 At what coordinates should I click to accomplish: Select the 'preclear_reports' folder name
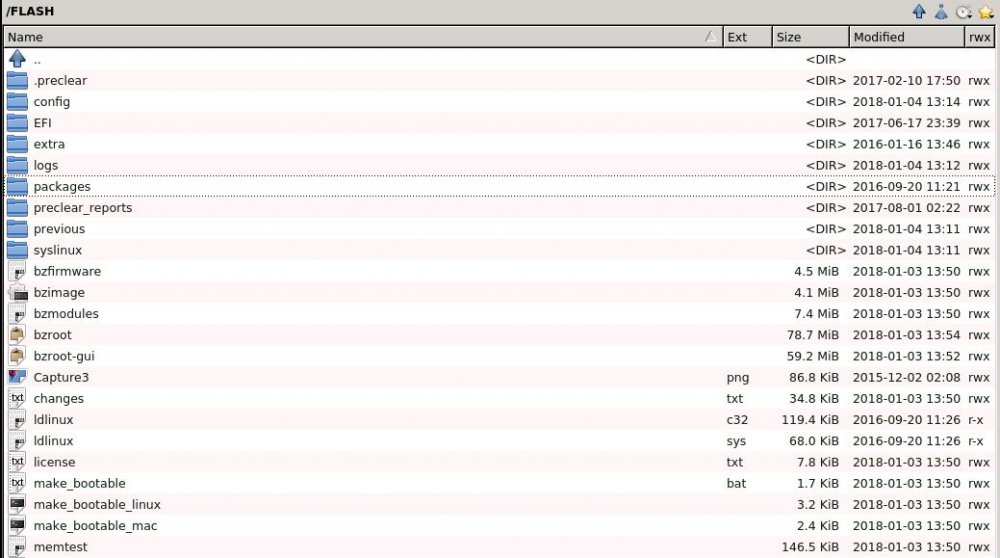83,208
